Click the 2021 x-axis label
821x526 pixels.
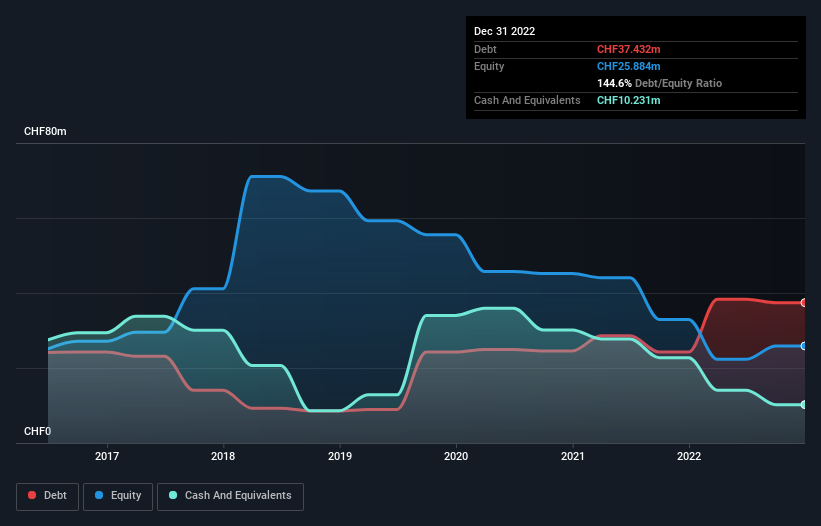(573, 456)
